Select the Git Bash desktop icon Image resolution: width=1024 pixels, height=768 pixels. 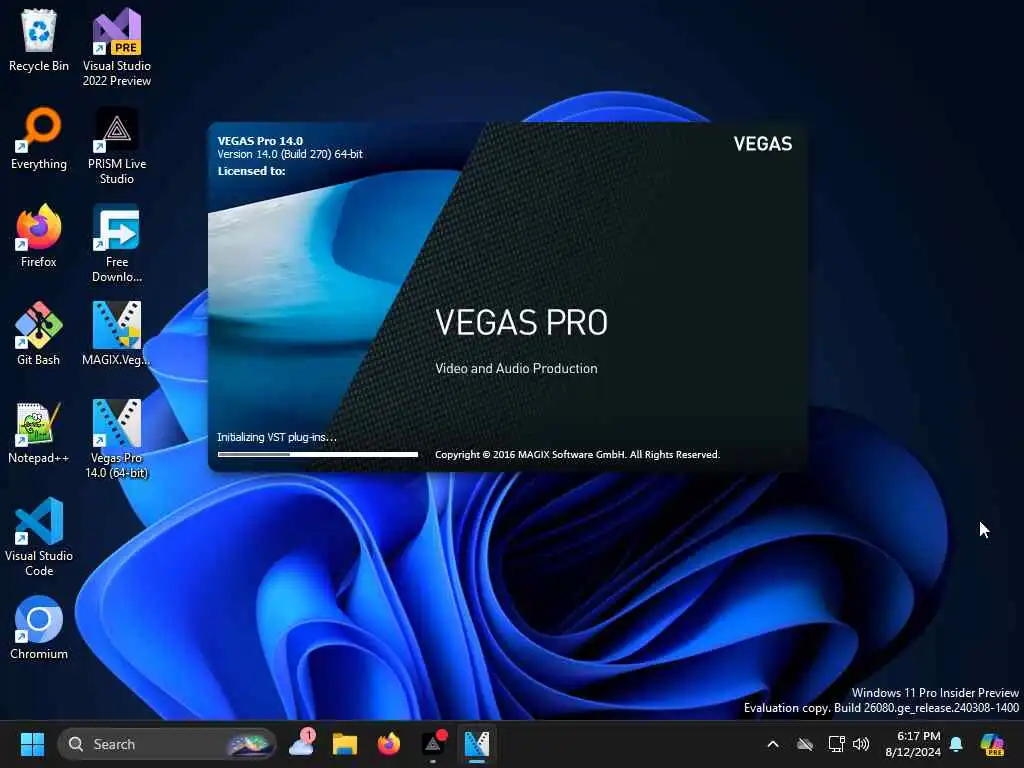[39, 334]
